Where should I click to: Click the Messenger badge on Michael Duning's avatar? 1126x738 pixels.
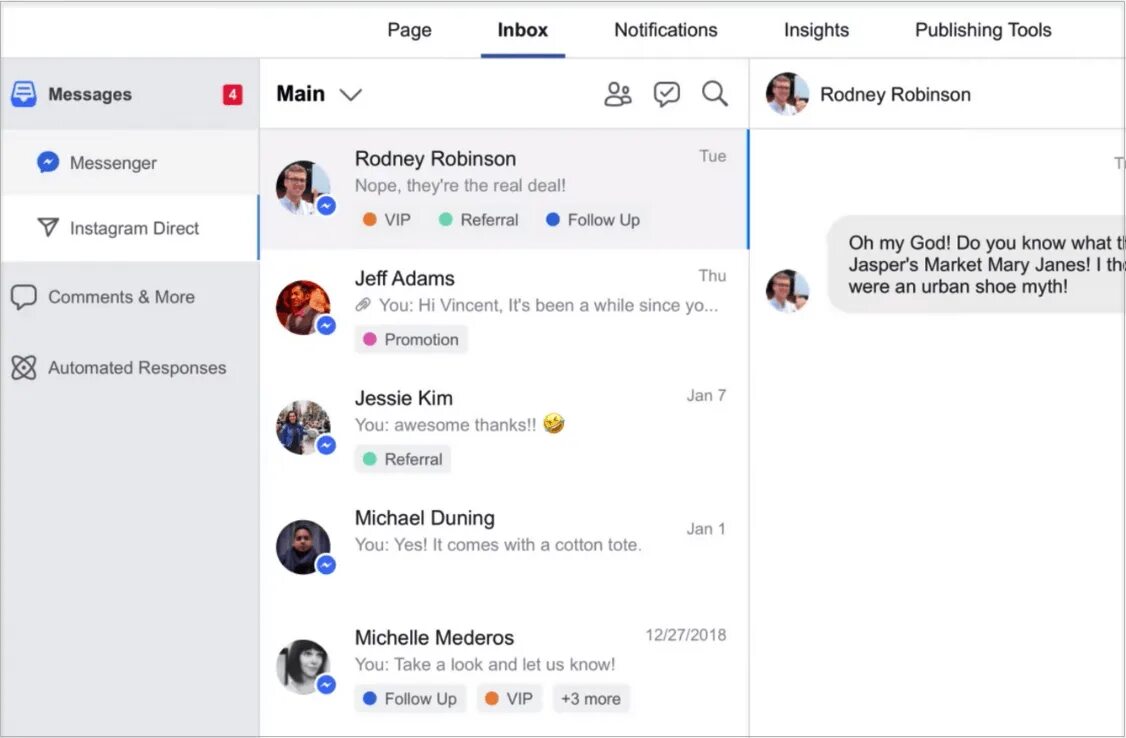pyautogui.click(x=326, y=566)
